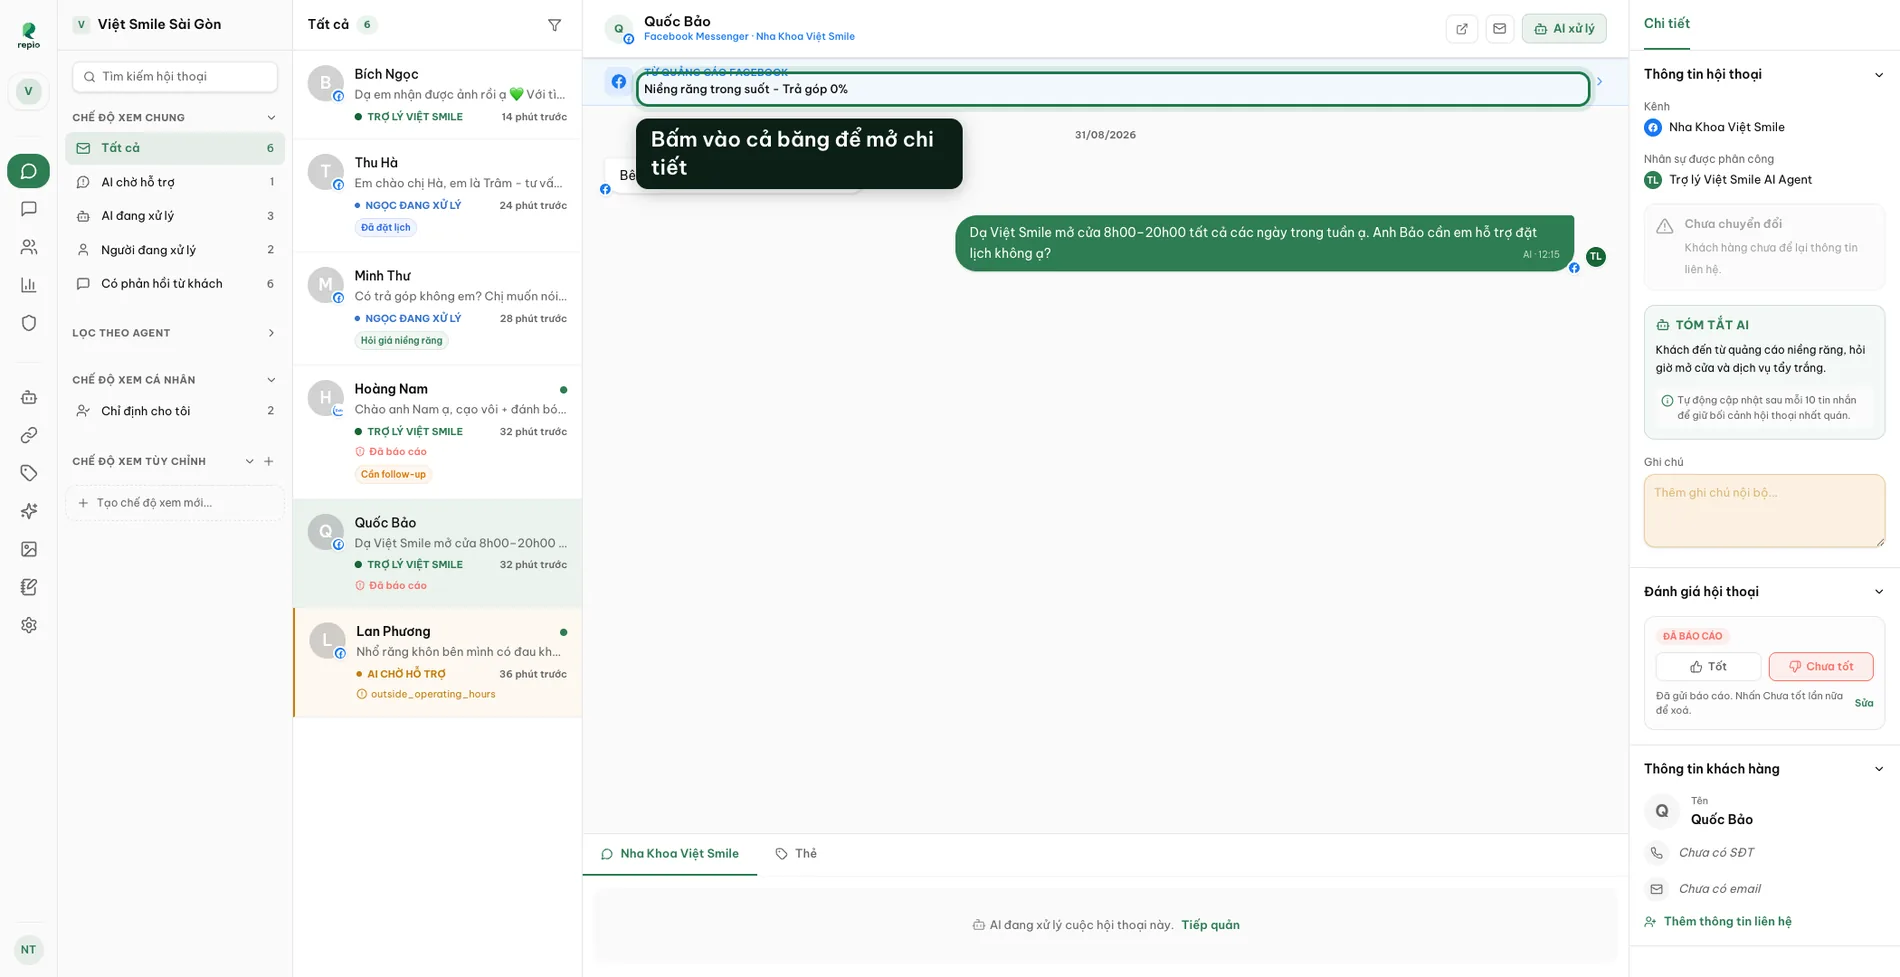
Task: Click the plus icon next to Chế độ xem tùy chỉnh
Action: pos(268,461)
